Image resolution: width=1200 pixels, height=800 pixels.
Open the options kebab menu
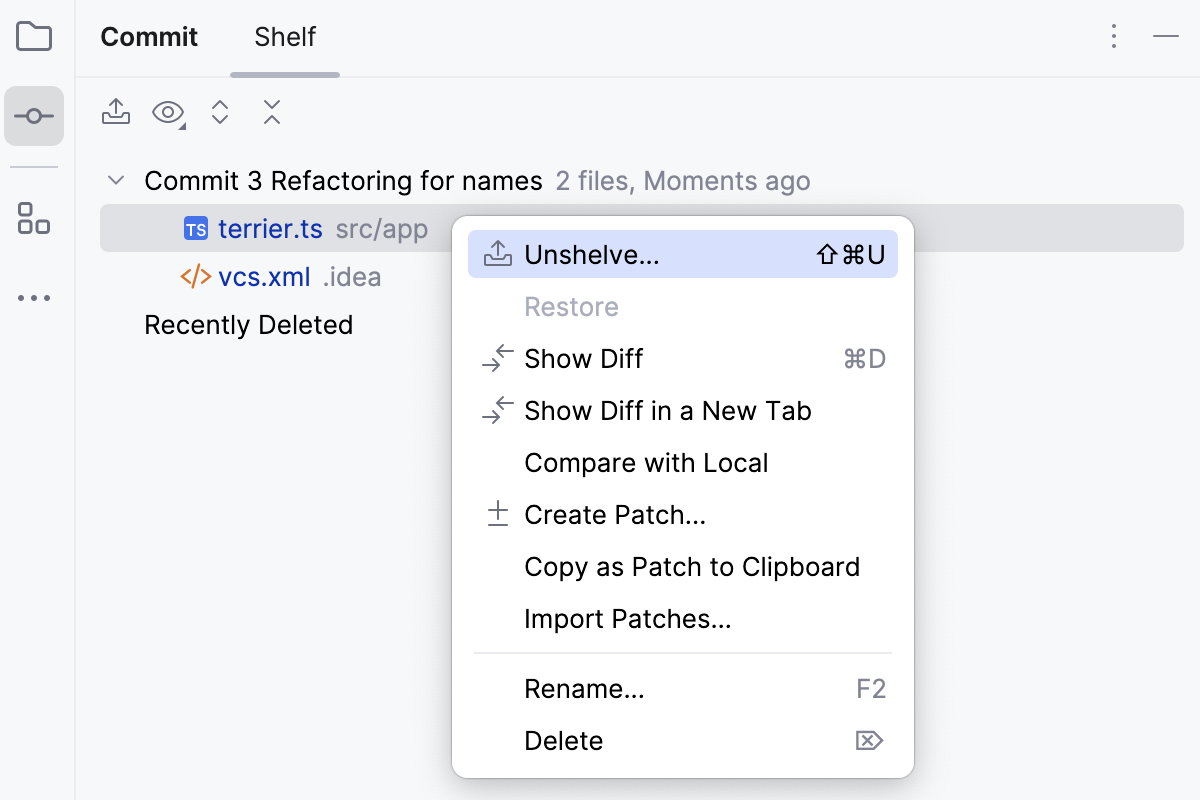[1113, 36]
